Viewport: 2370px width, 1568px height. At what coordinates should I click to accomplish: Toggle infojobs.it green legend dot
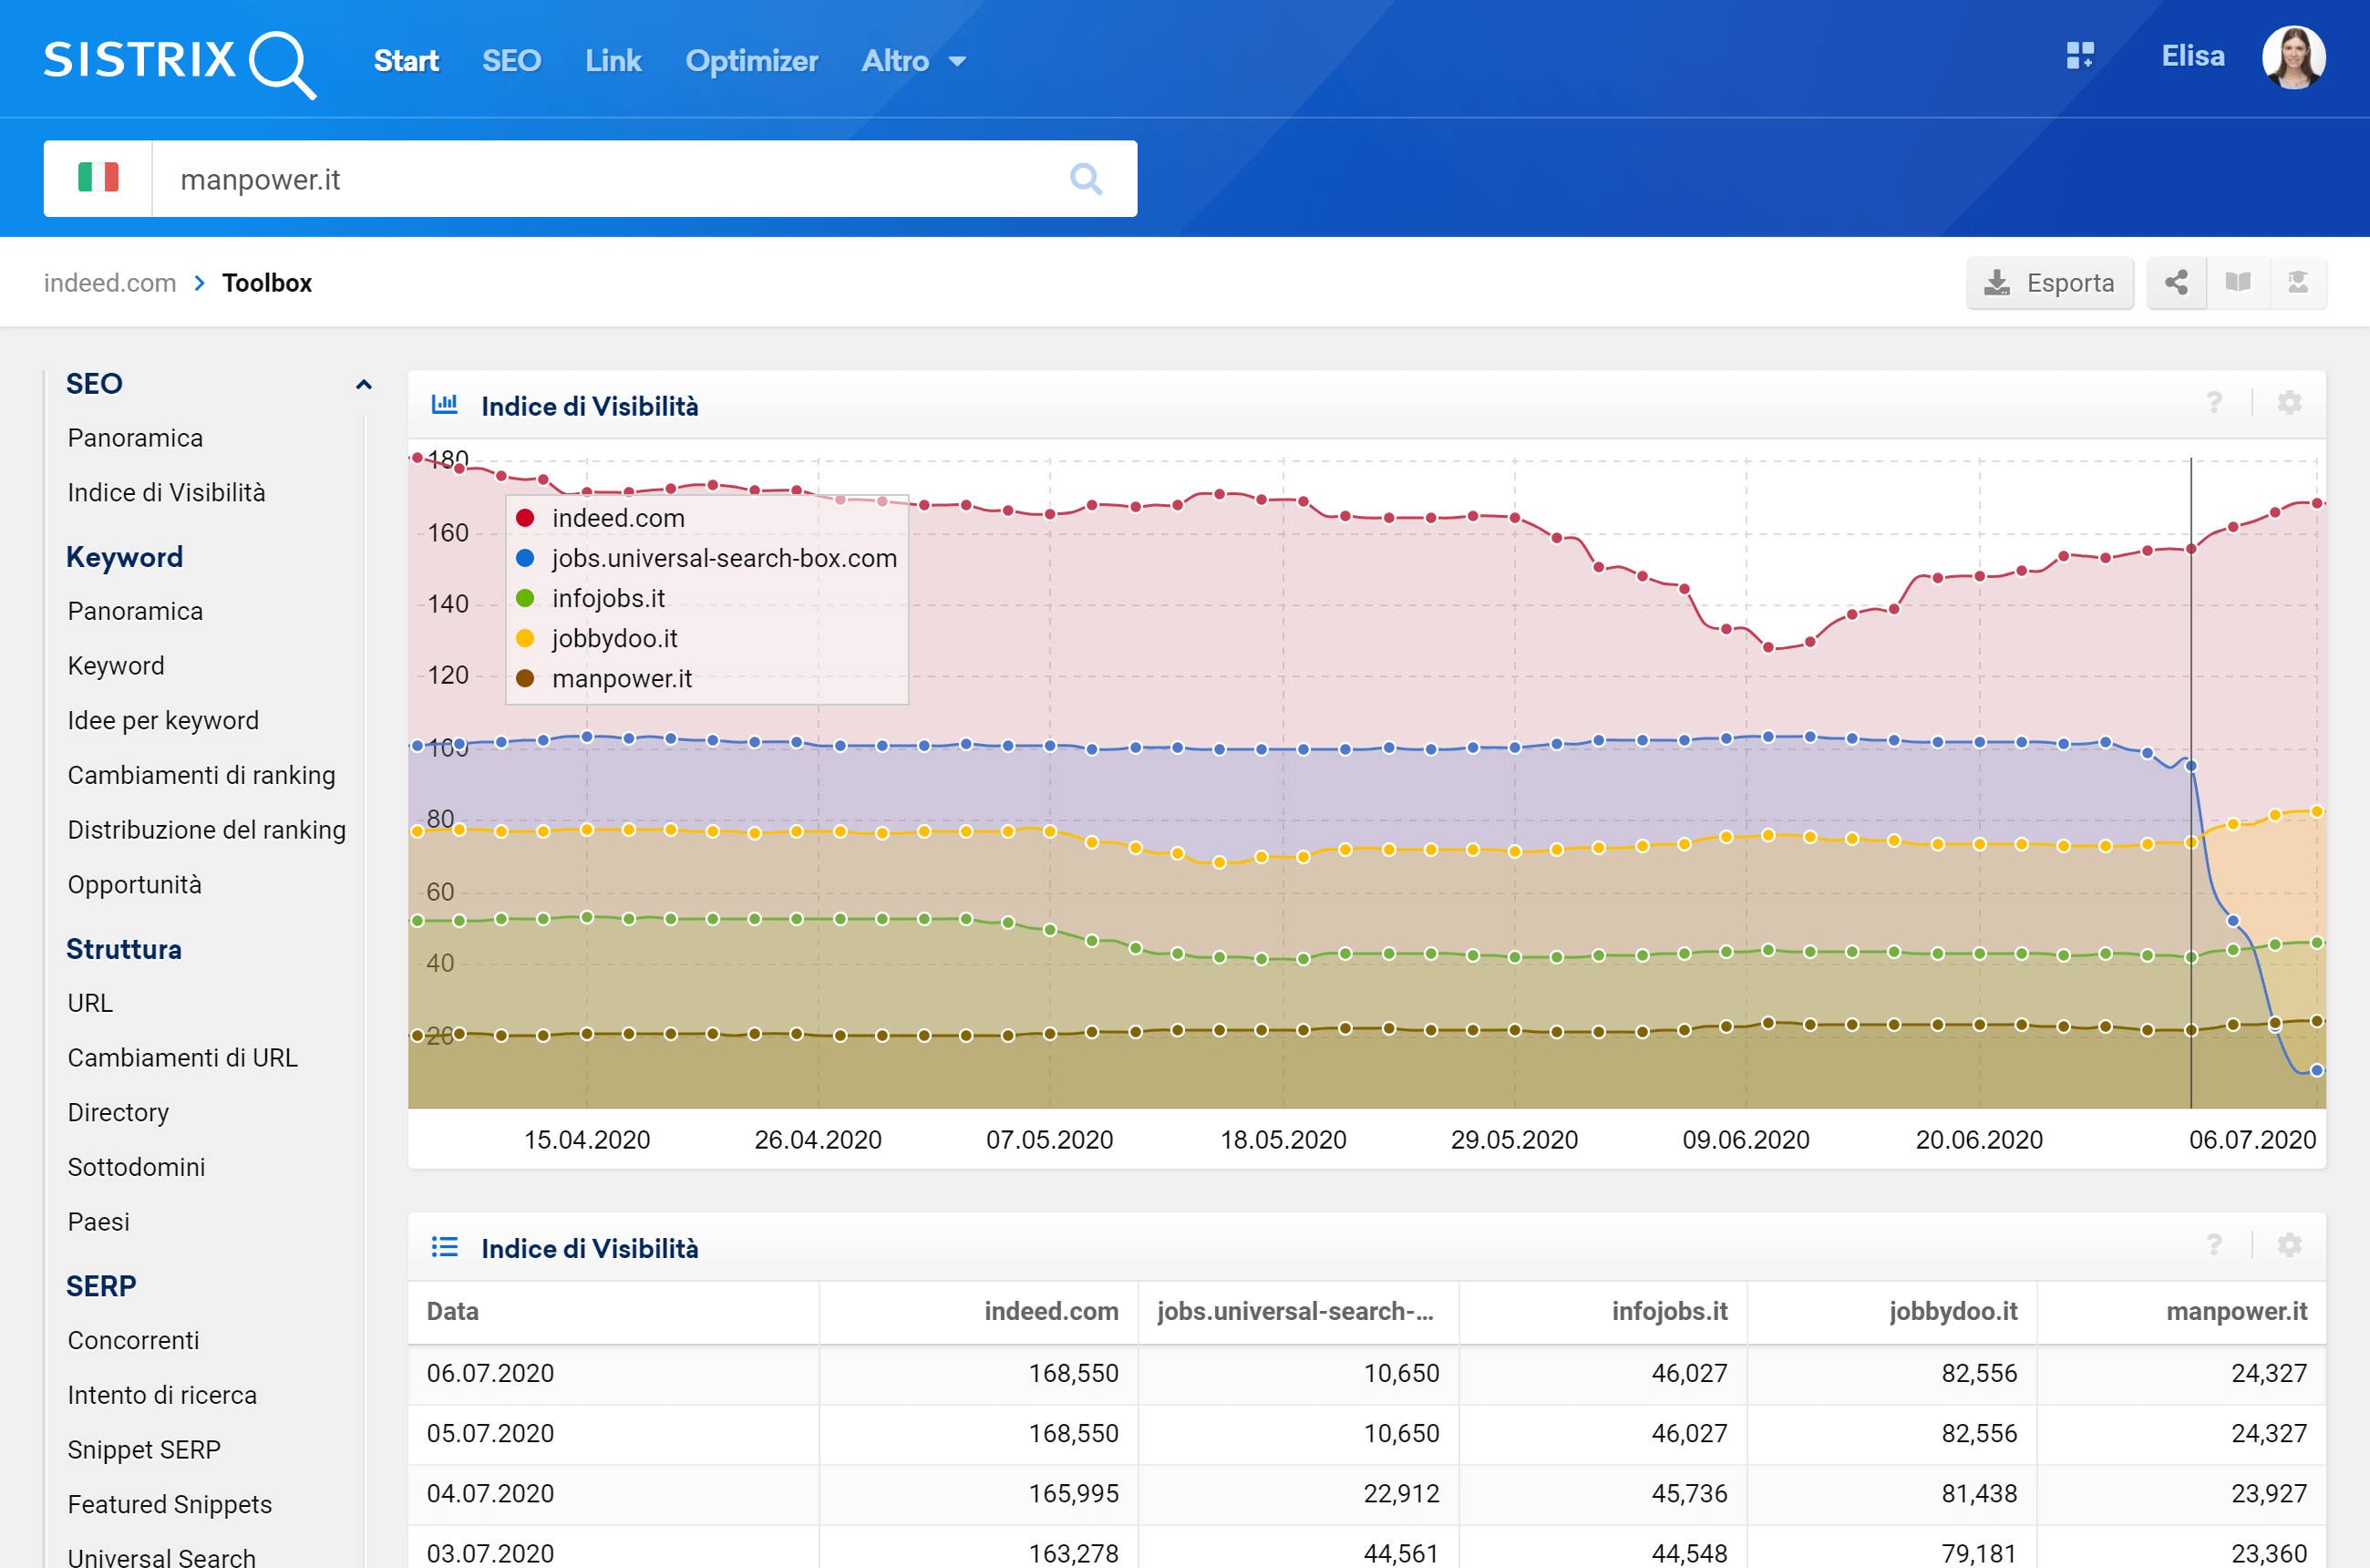(525, 598)
